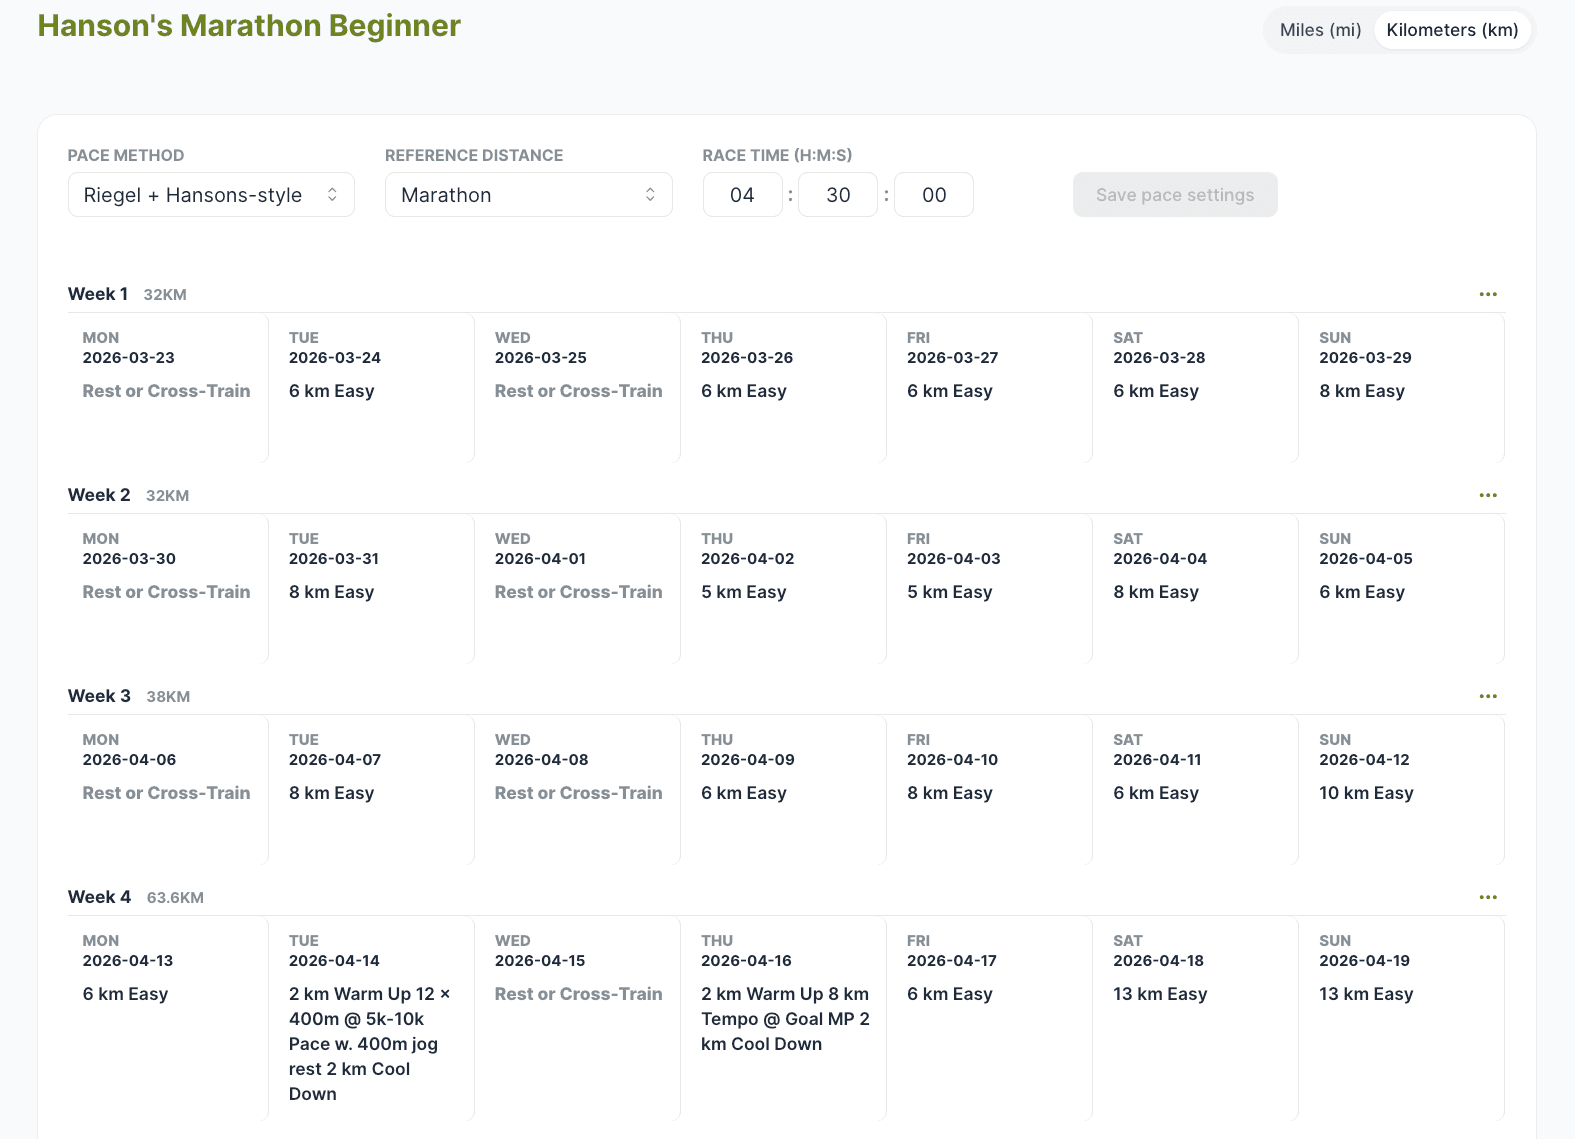Open Friday 2026-04-17 6 km Easy workout
The width and height of the screenshot is (1575, 1139).
click(992, 1019)
